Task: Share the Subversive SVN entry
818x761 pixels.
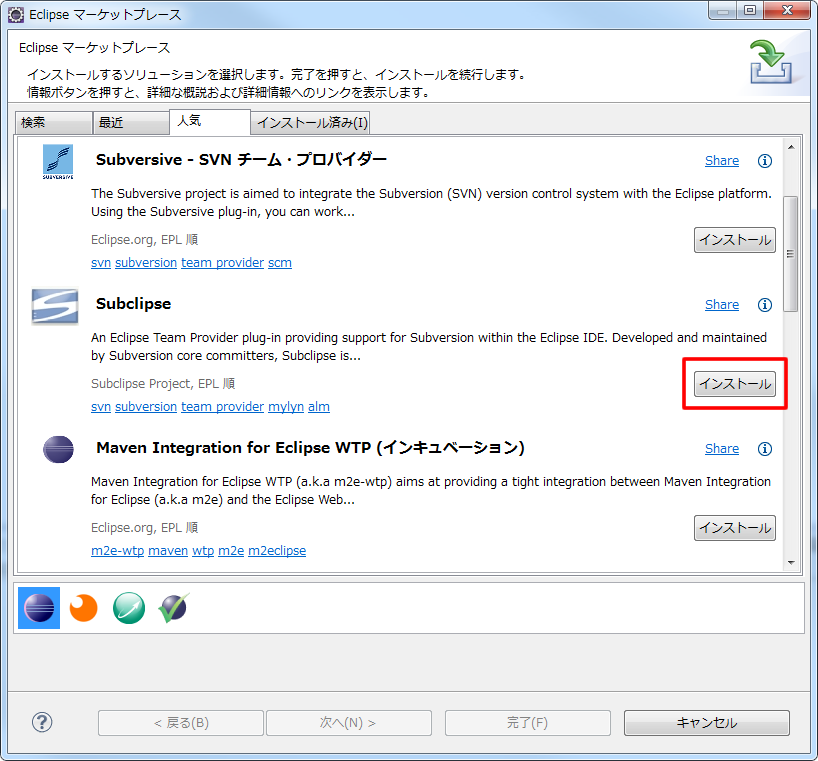Action: 721,161
